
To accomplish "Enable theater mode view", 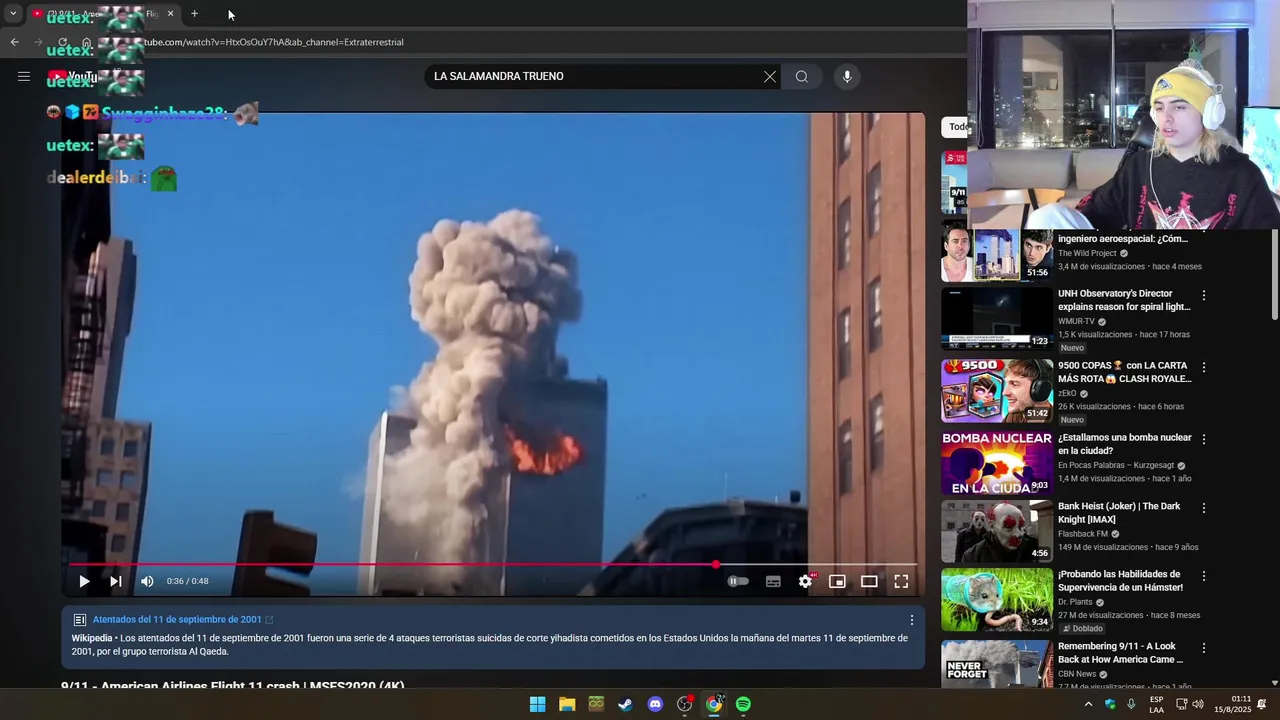I will (869, 581).
